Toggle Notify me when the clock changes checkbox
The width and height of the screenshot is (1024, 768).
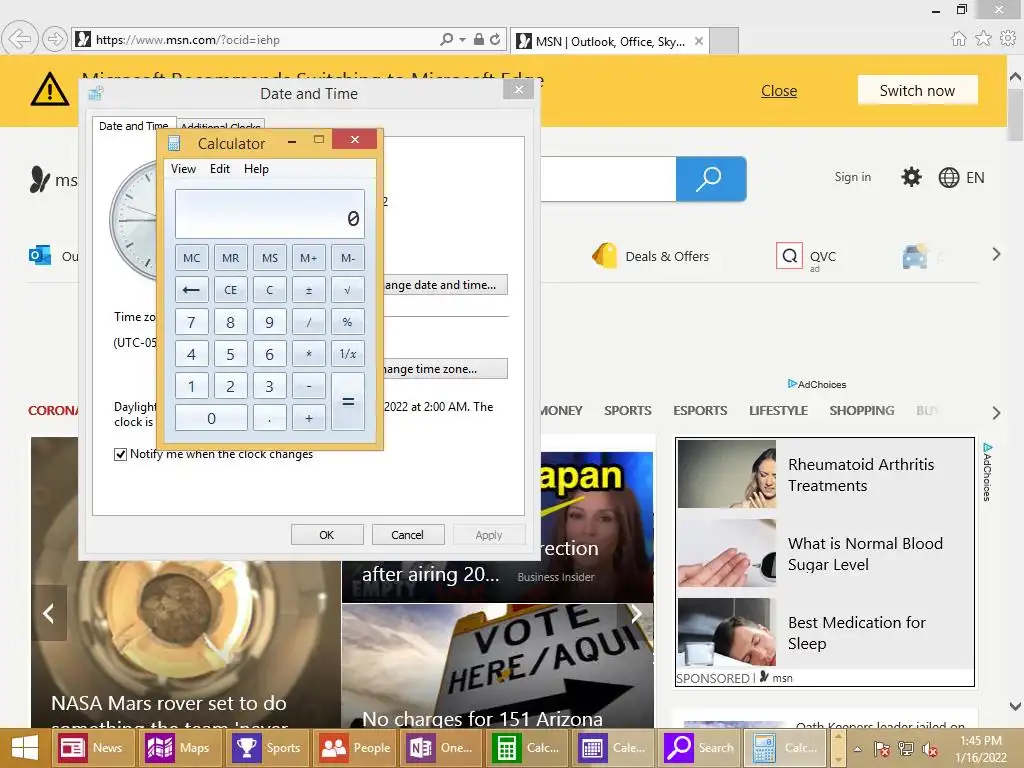[120, 454]
